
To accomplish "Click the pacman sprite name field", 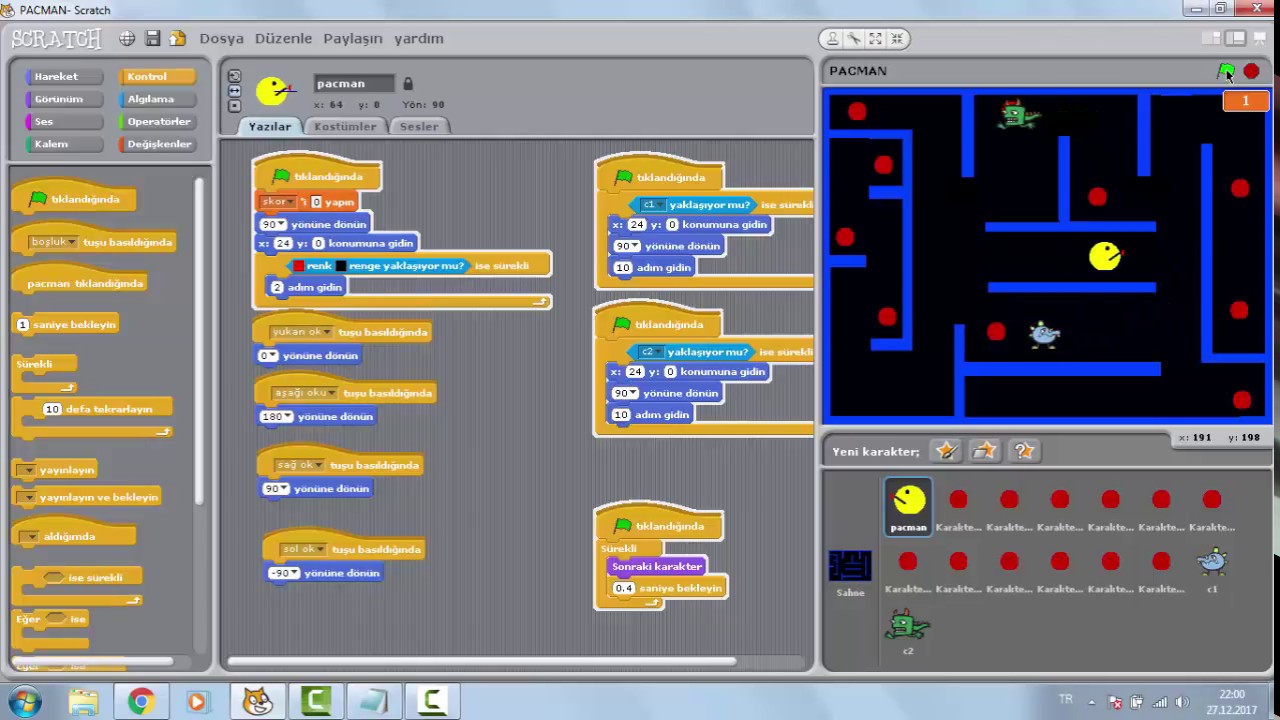I will tap(355, 83).
